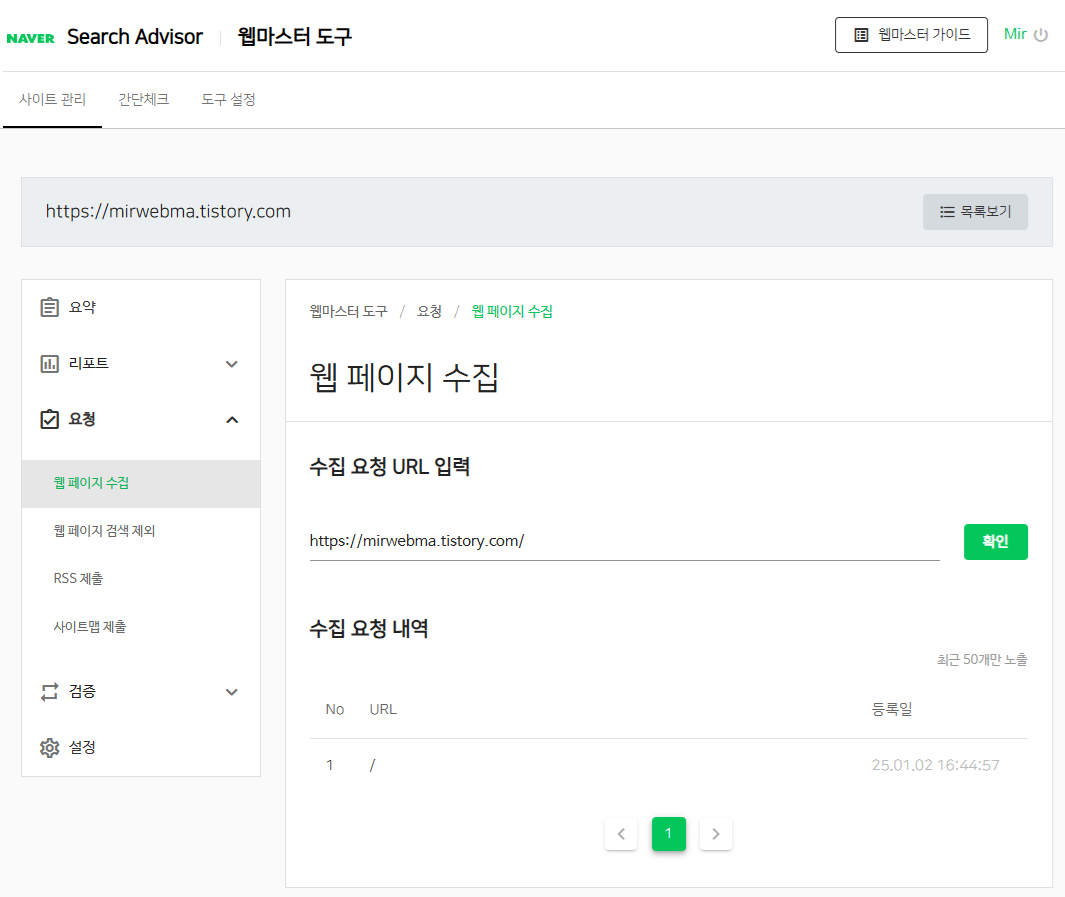Click the 목록보기 button

point(975,212)
